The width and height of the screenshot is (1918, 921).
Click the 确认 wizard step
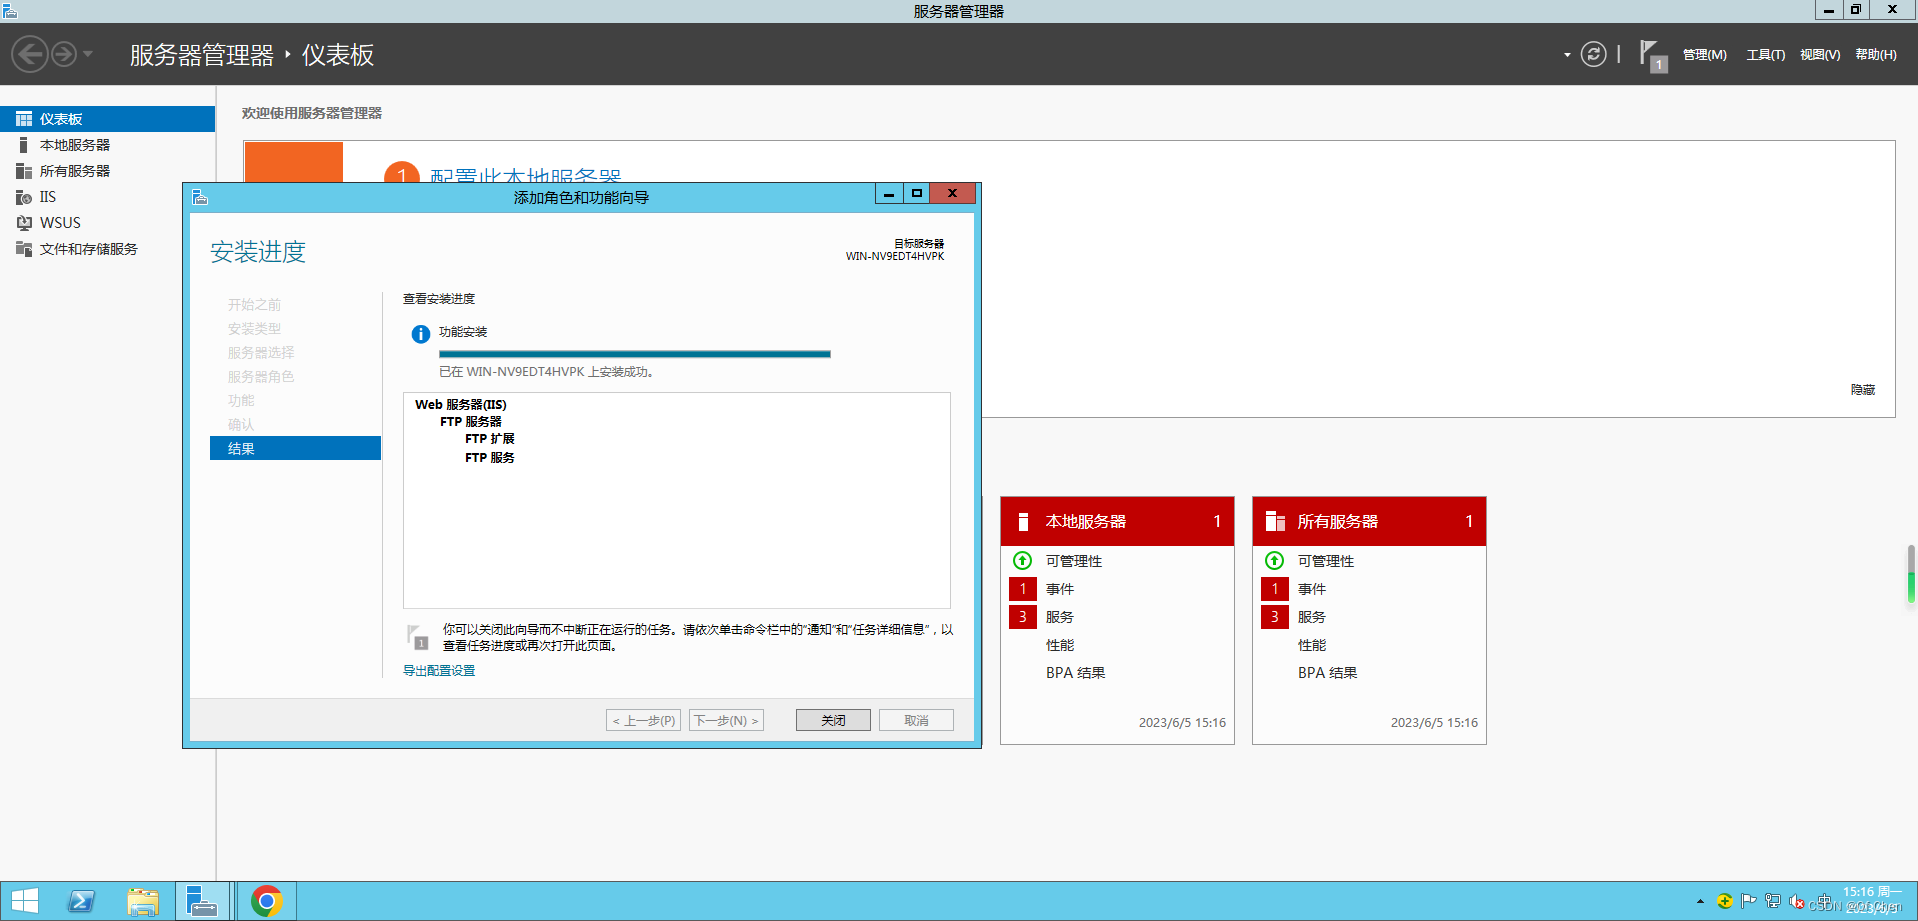(x=241, y=425)
